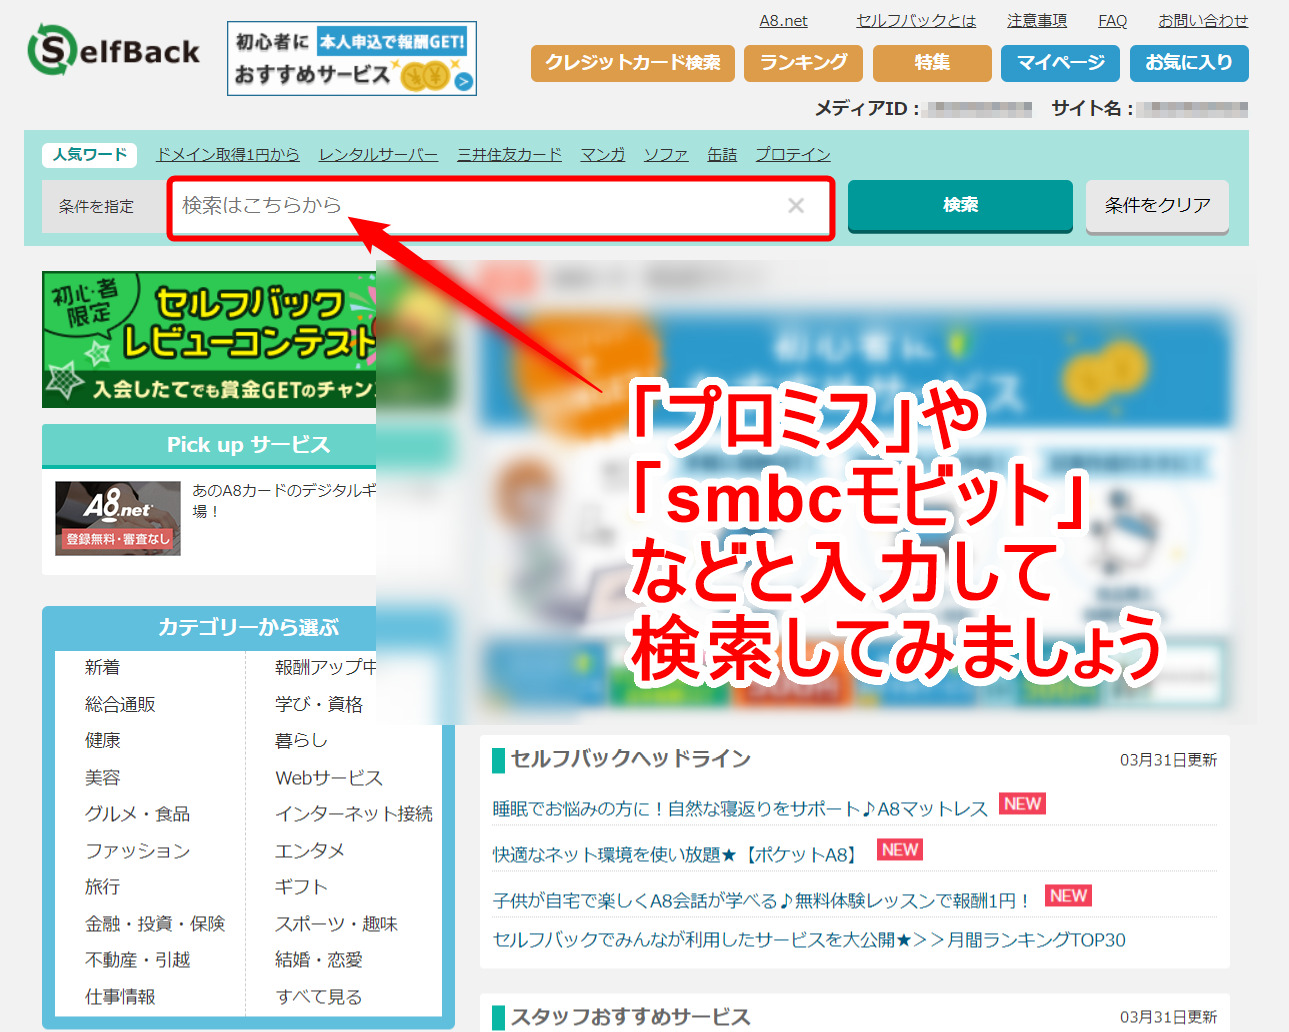Click 人気ワード label
Screen dimensions: 1289x1032
(x=90, y=155)
